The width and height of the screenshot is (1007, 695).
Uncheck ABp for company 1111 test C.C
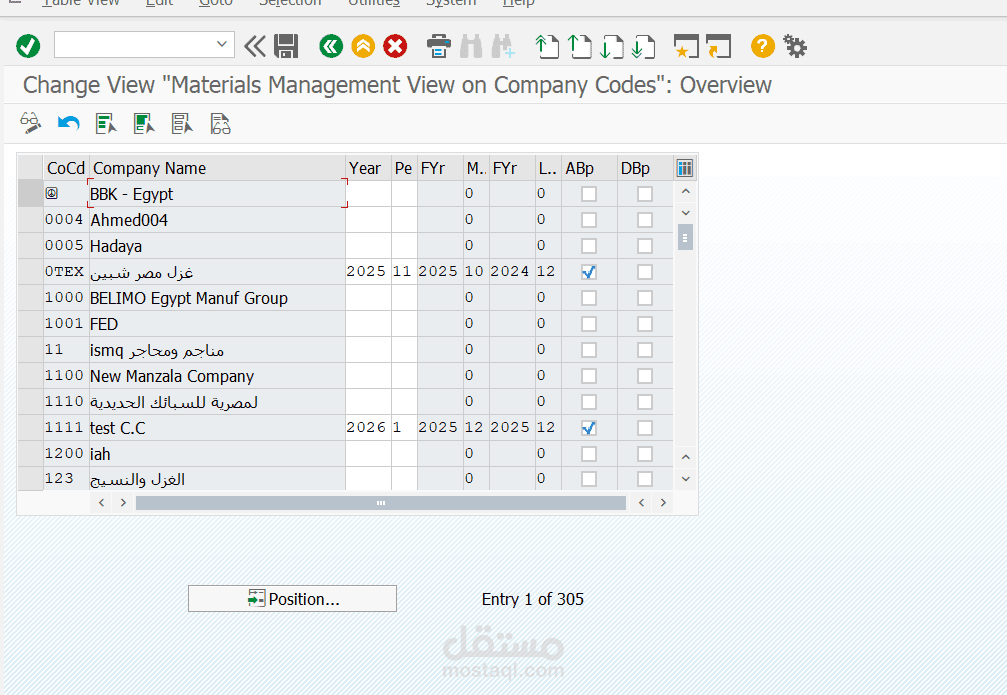588,427
